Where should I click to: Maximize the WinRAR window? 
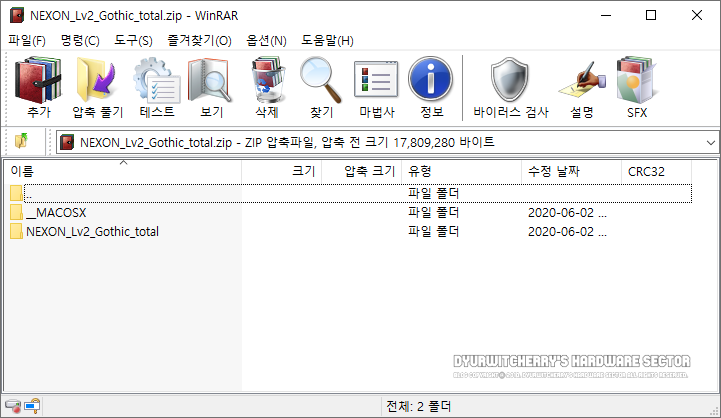651,15
